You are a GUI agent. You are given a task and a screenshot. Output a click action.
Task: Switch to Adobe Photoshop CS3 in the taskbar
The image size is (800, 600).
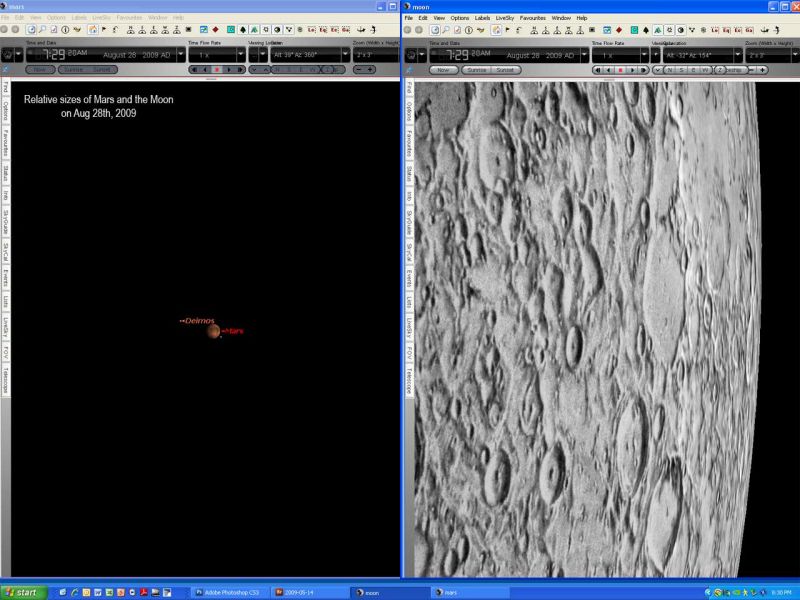(x=228, y=593)
